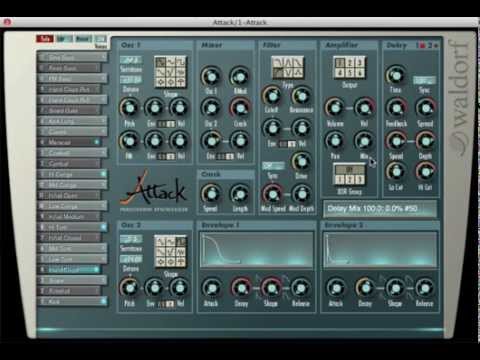Click the Filter Resonance knob

[x=301, y=96]
